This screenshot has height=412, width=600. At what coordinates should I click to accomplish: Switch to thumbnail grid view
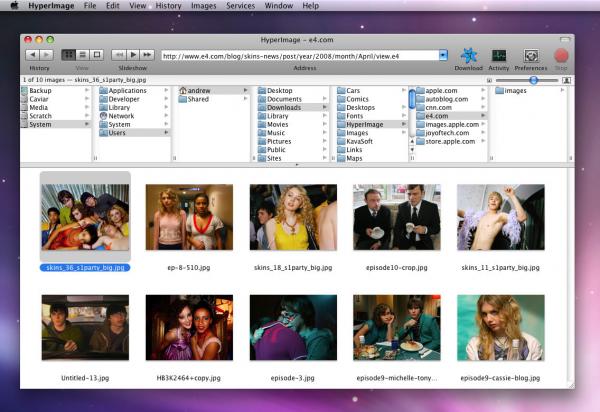pyautogui.click(x=68, y=55)
